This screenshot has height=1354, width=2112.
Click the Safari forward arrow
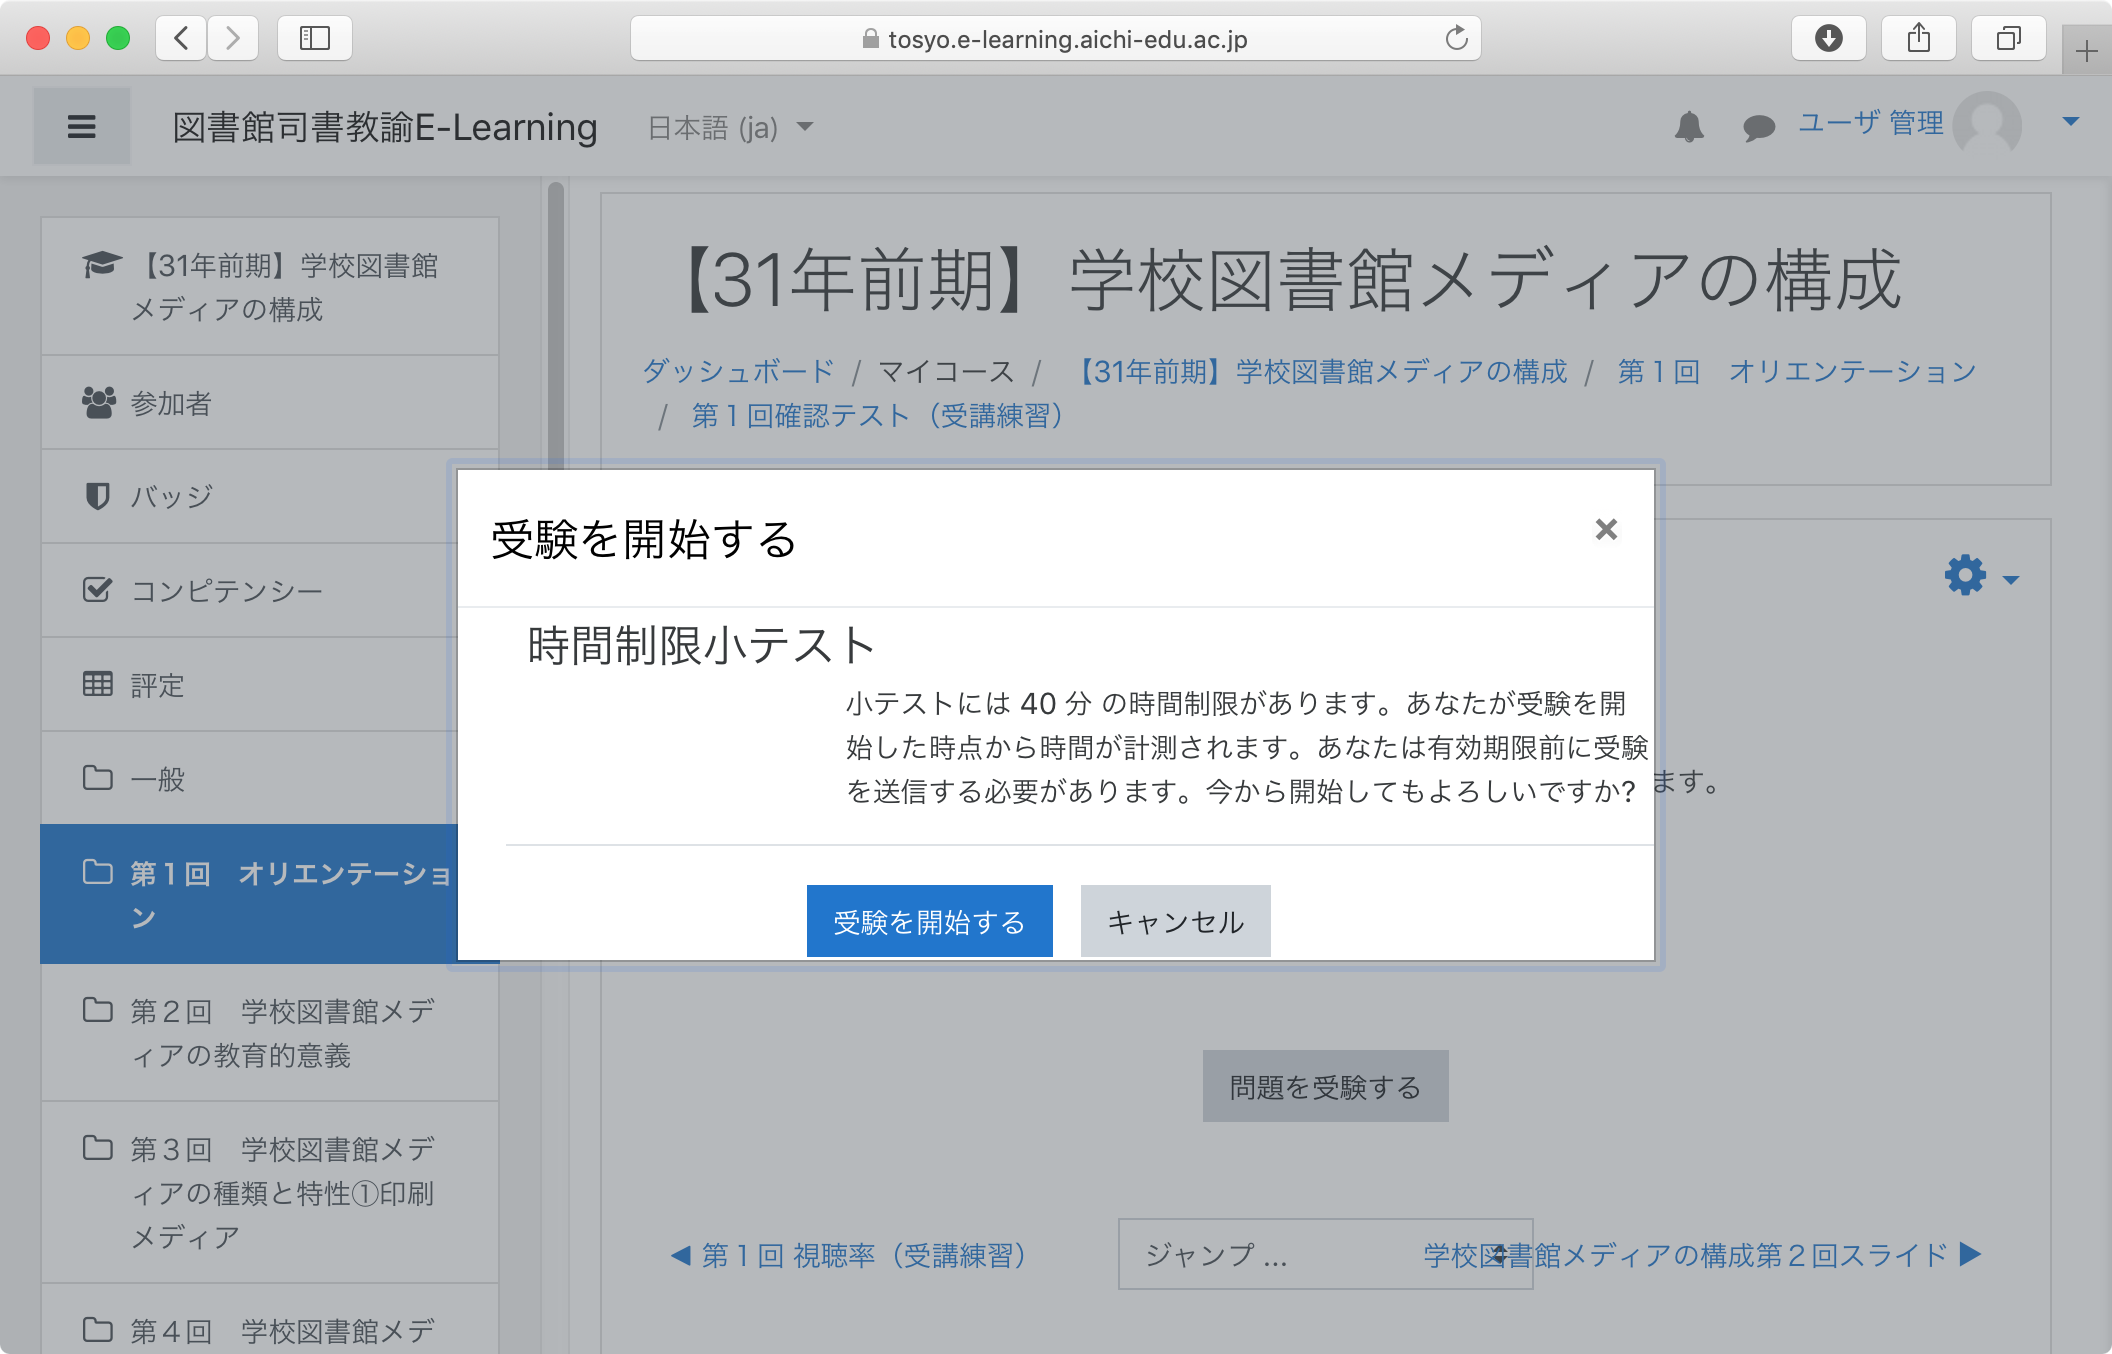(x=233, y=39)
